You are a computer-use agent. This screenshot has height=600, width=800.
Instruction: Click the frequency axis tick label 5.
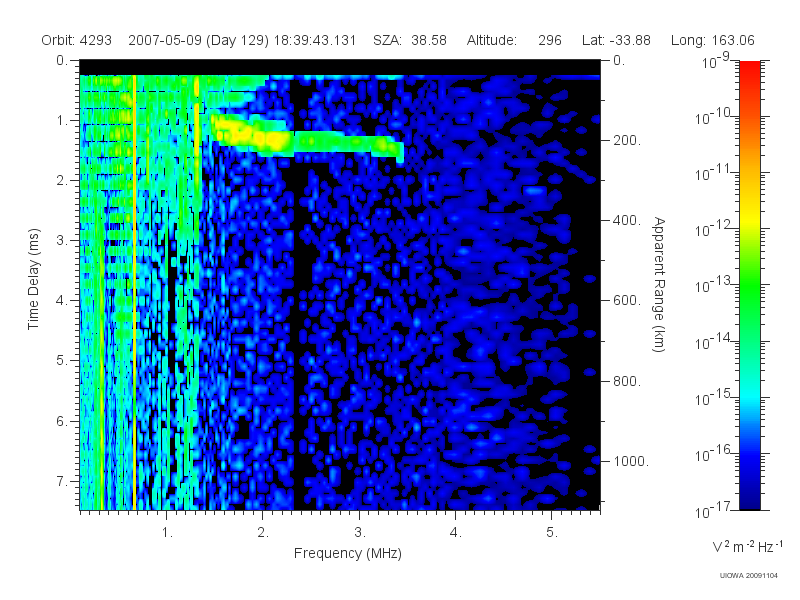(x=552, y=533)
